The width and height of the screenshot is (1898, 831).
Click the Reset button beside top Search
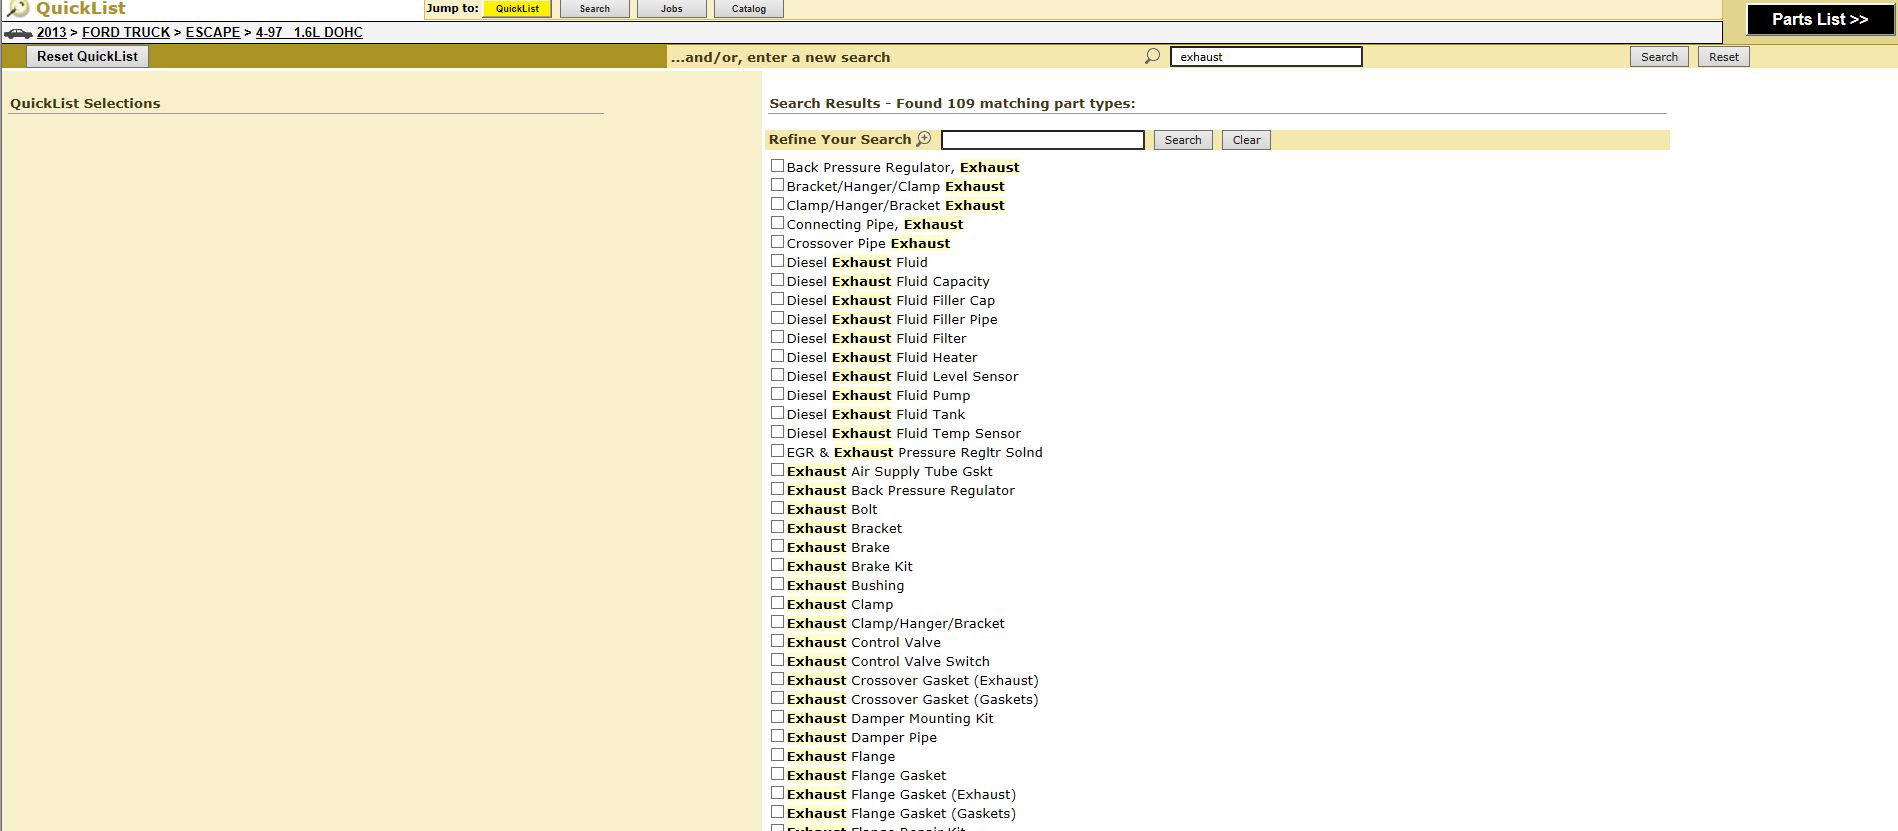1724,57
